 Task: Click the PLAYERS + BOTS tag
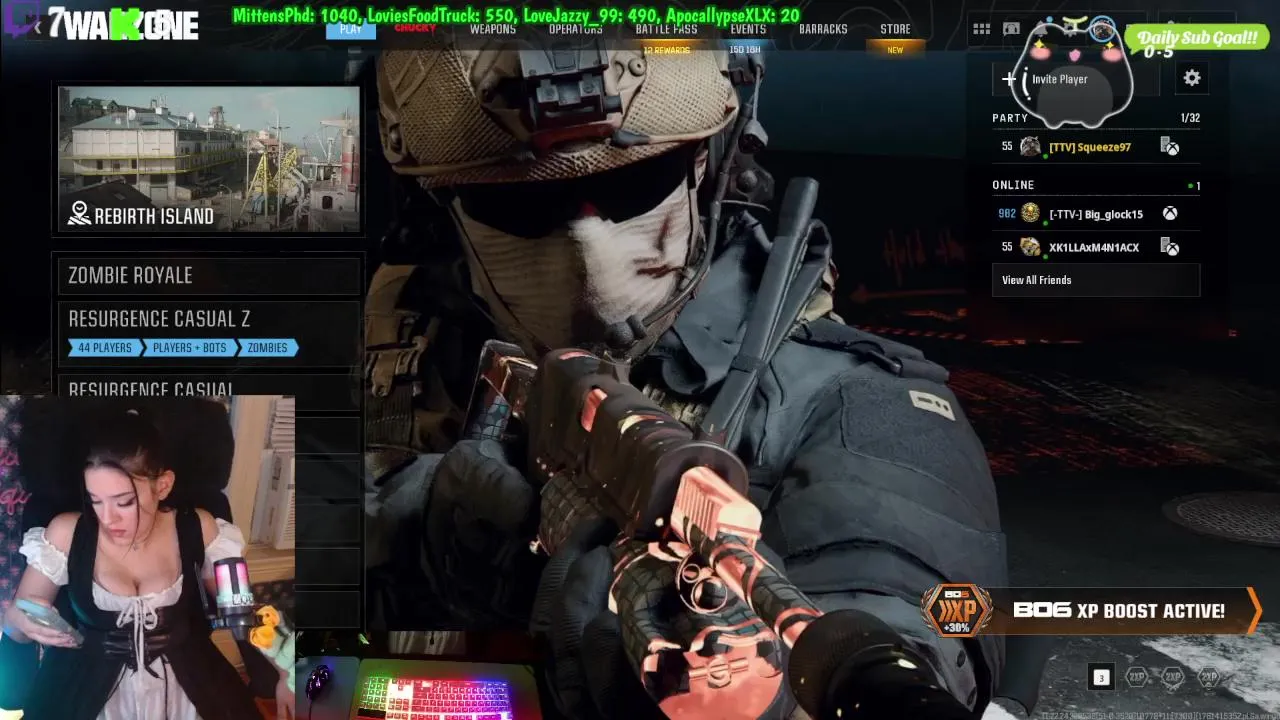coord(190,348)
